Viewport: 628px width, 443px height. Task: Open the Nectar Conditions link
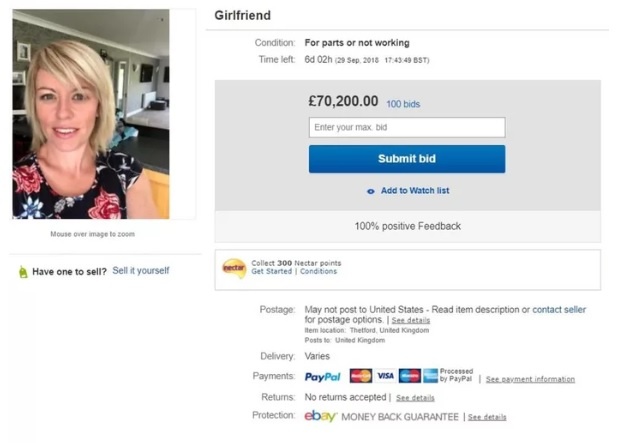(319, 272)
